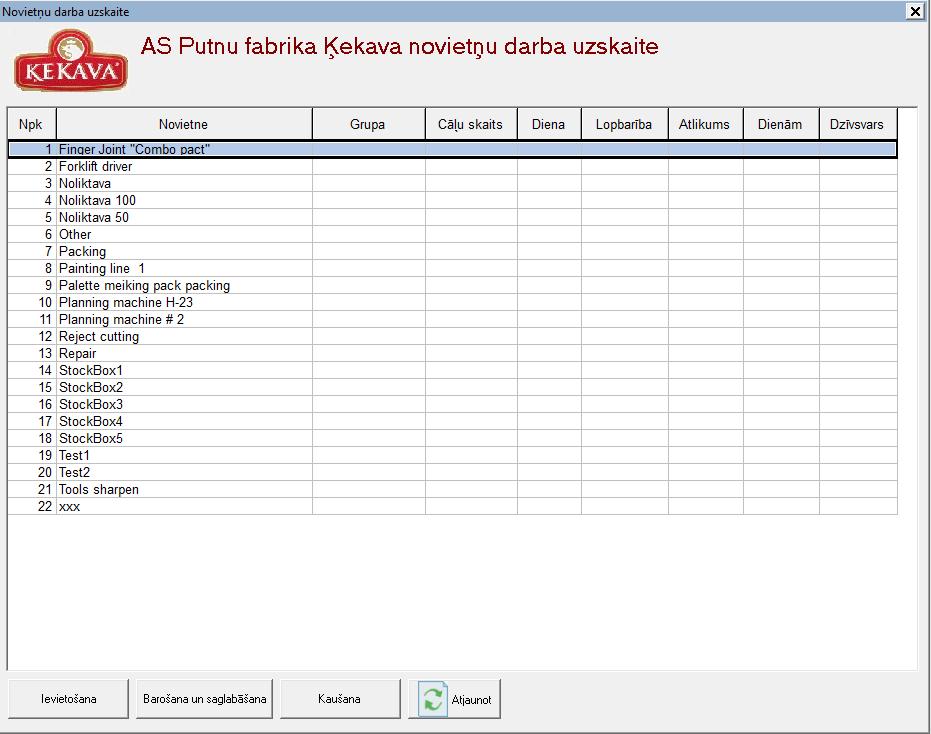Screen dimensions: 931x734
Task: Select the Reject cutting row
Action: click(452, 337)
